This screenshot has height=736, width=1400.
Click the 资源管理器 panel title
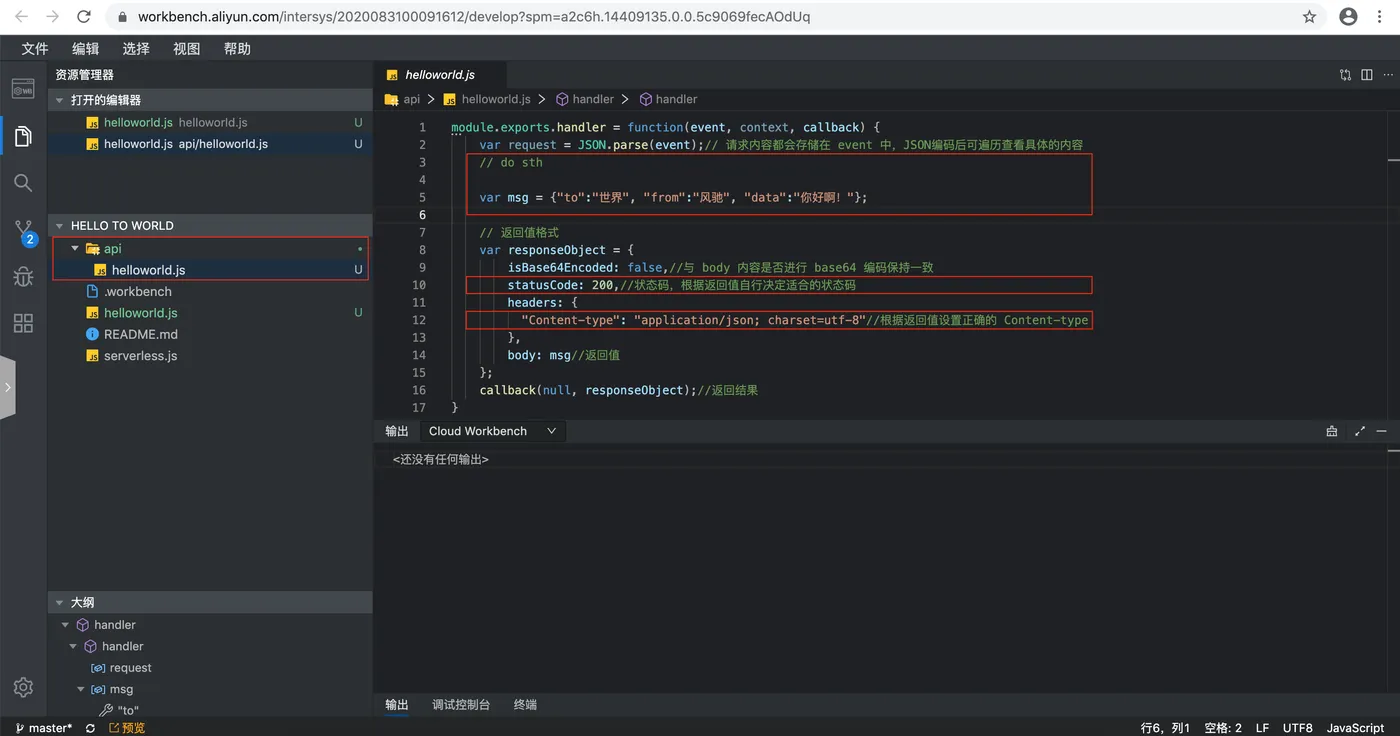point(85,75)
